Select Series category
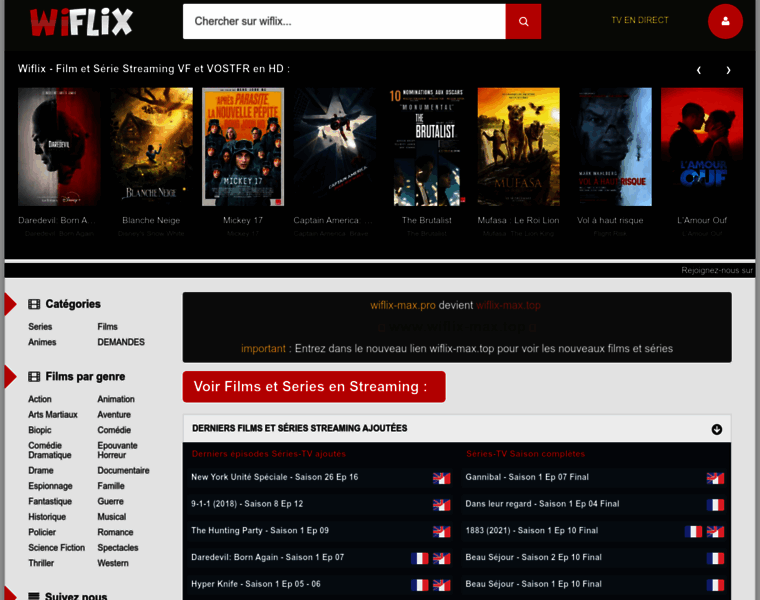The image size is (760, 600). click(40, 327)
